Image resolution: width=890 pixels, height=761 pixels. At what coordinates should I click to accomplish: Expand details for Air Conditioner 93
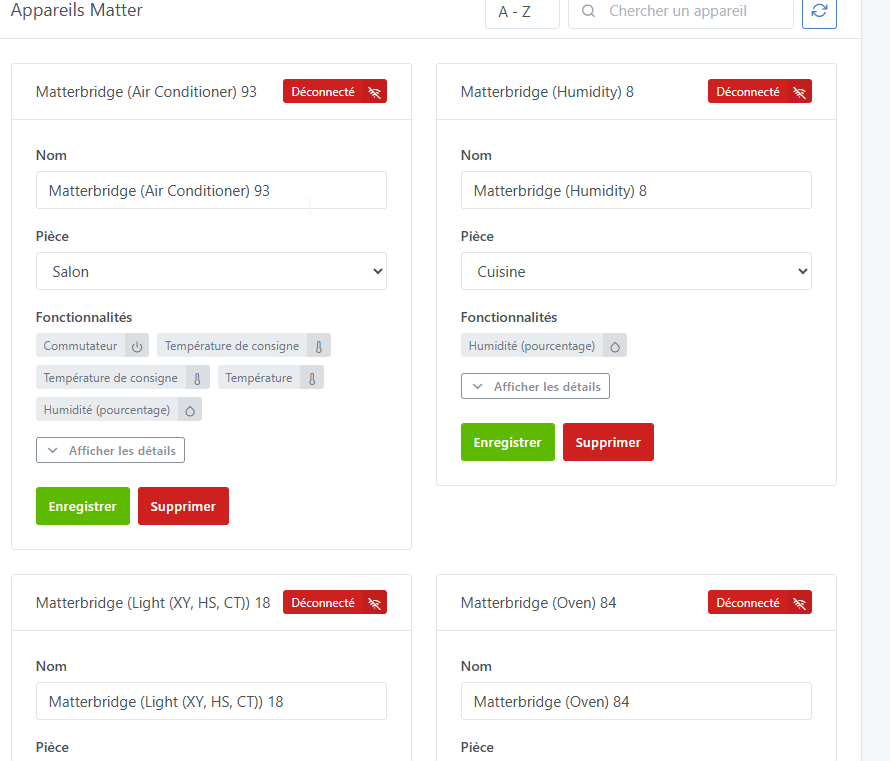click(x=110, y=451)
